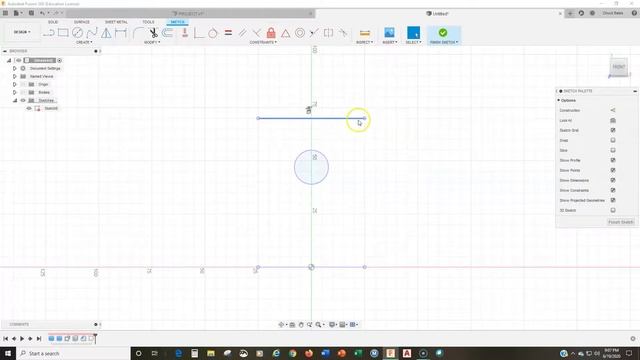The width and height of the screenshot is (640, 360).
Task: Switch to the Sketch tab
Action: click(177, 22)
